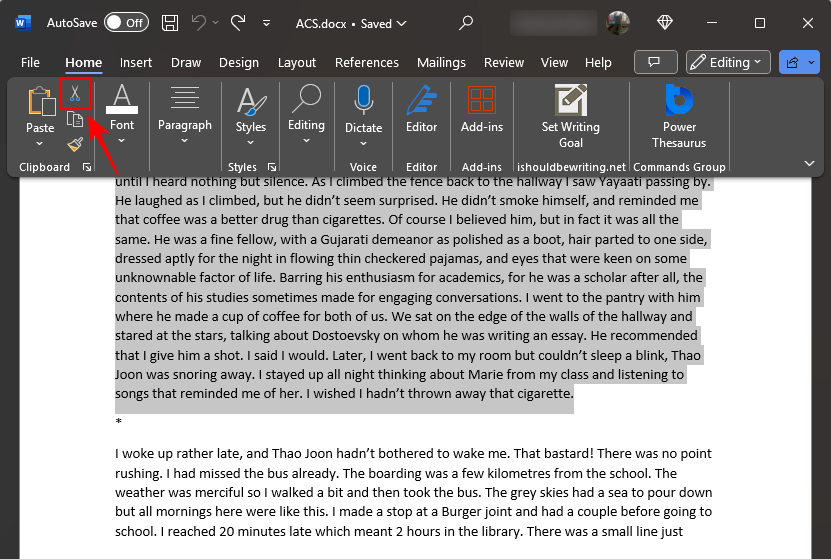The image size is (831, 559).
Task: Click the search magnifier in title bar
Action: [466, 22]
